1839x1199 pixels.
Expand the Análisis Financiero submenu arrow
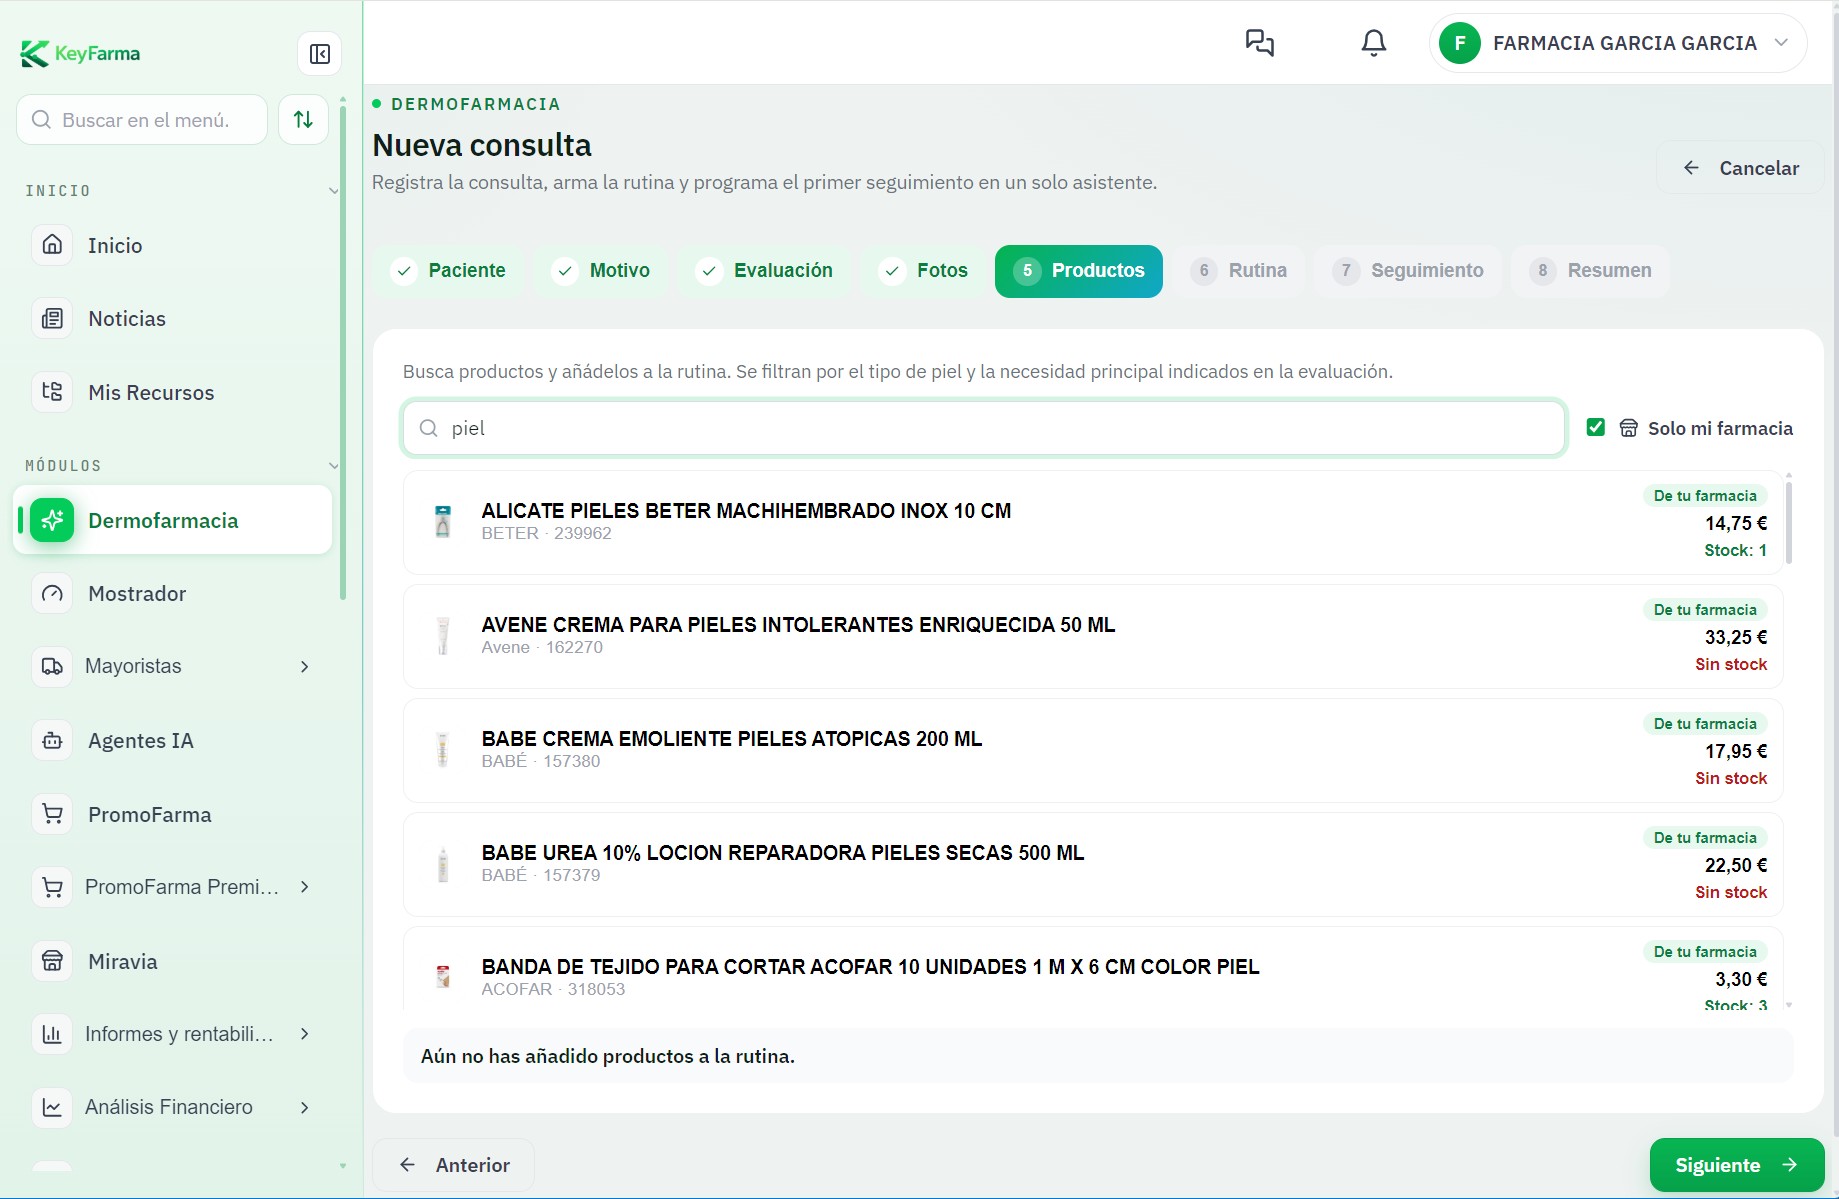coord(305,1108)
